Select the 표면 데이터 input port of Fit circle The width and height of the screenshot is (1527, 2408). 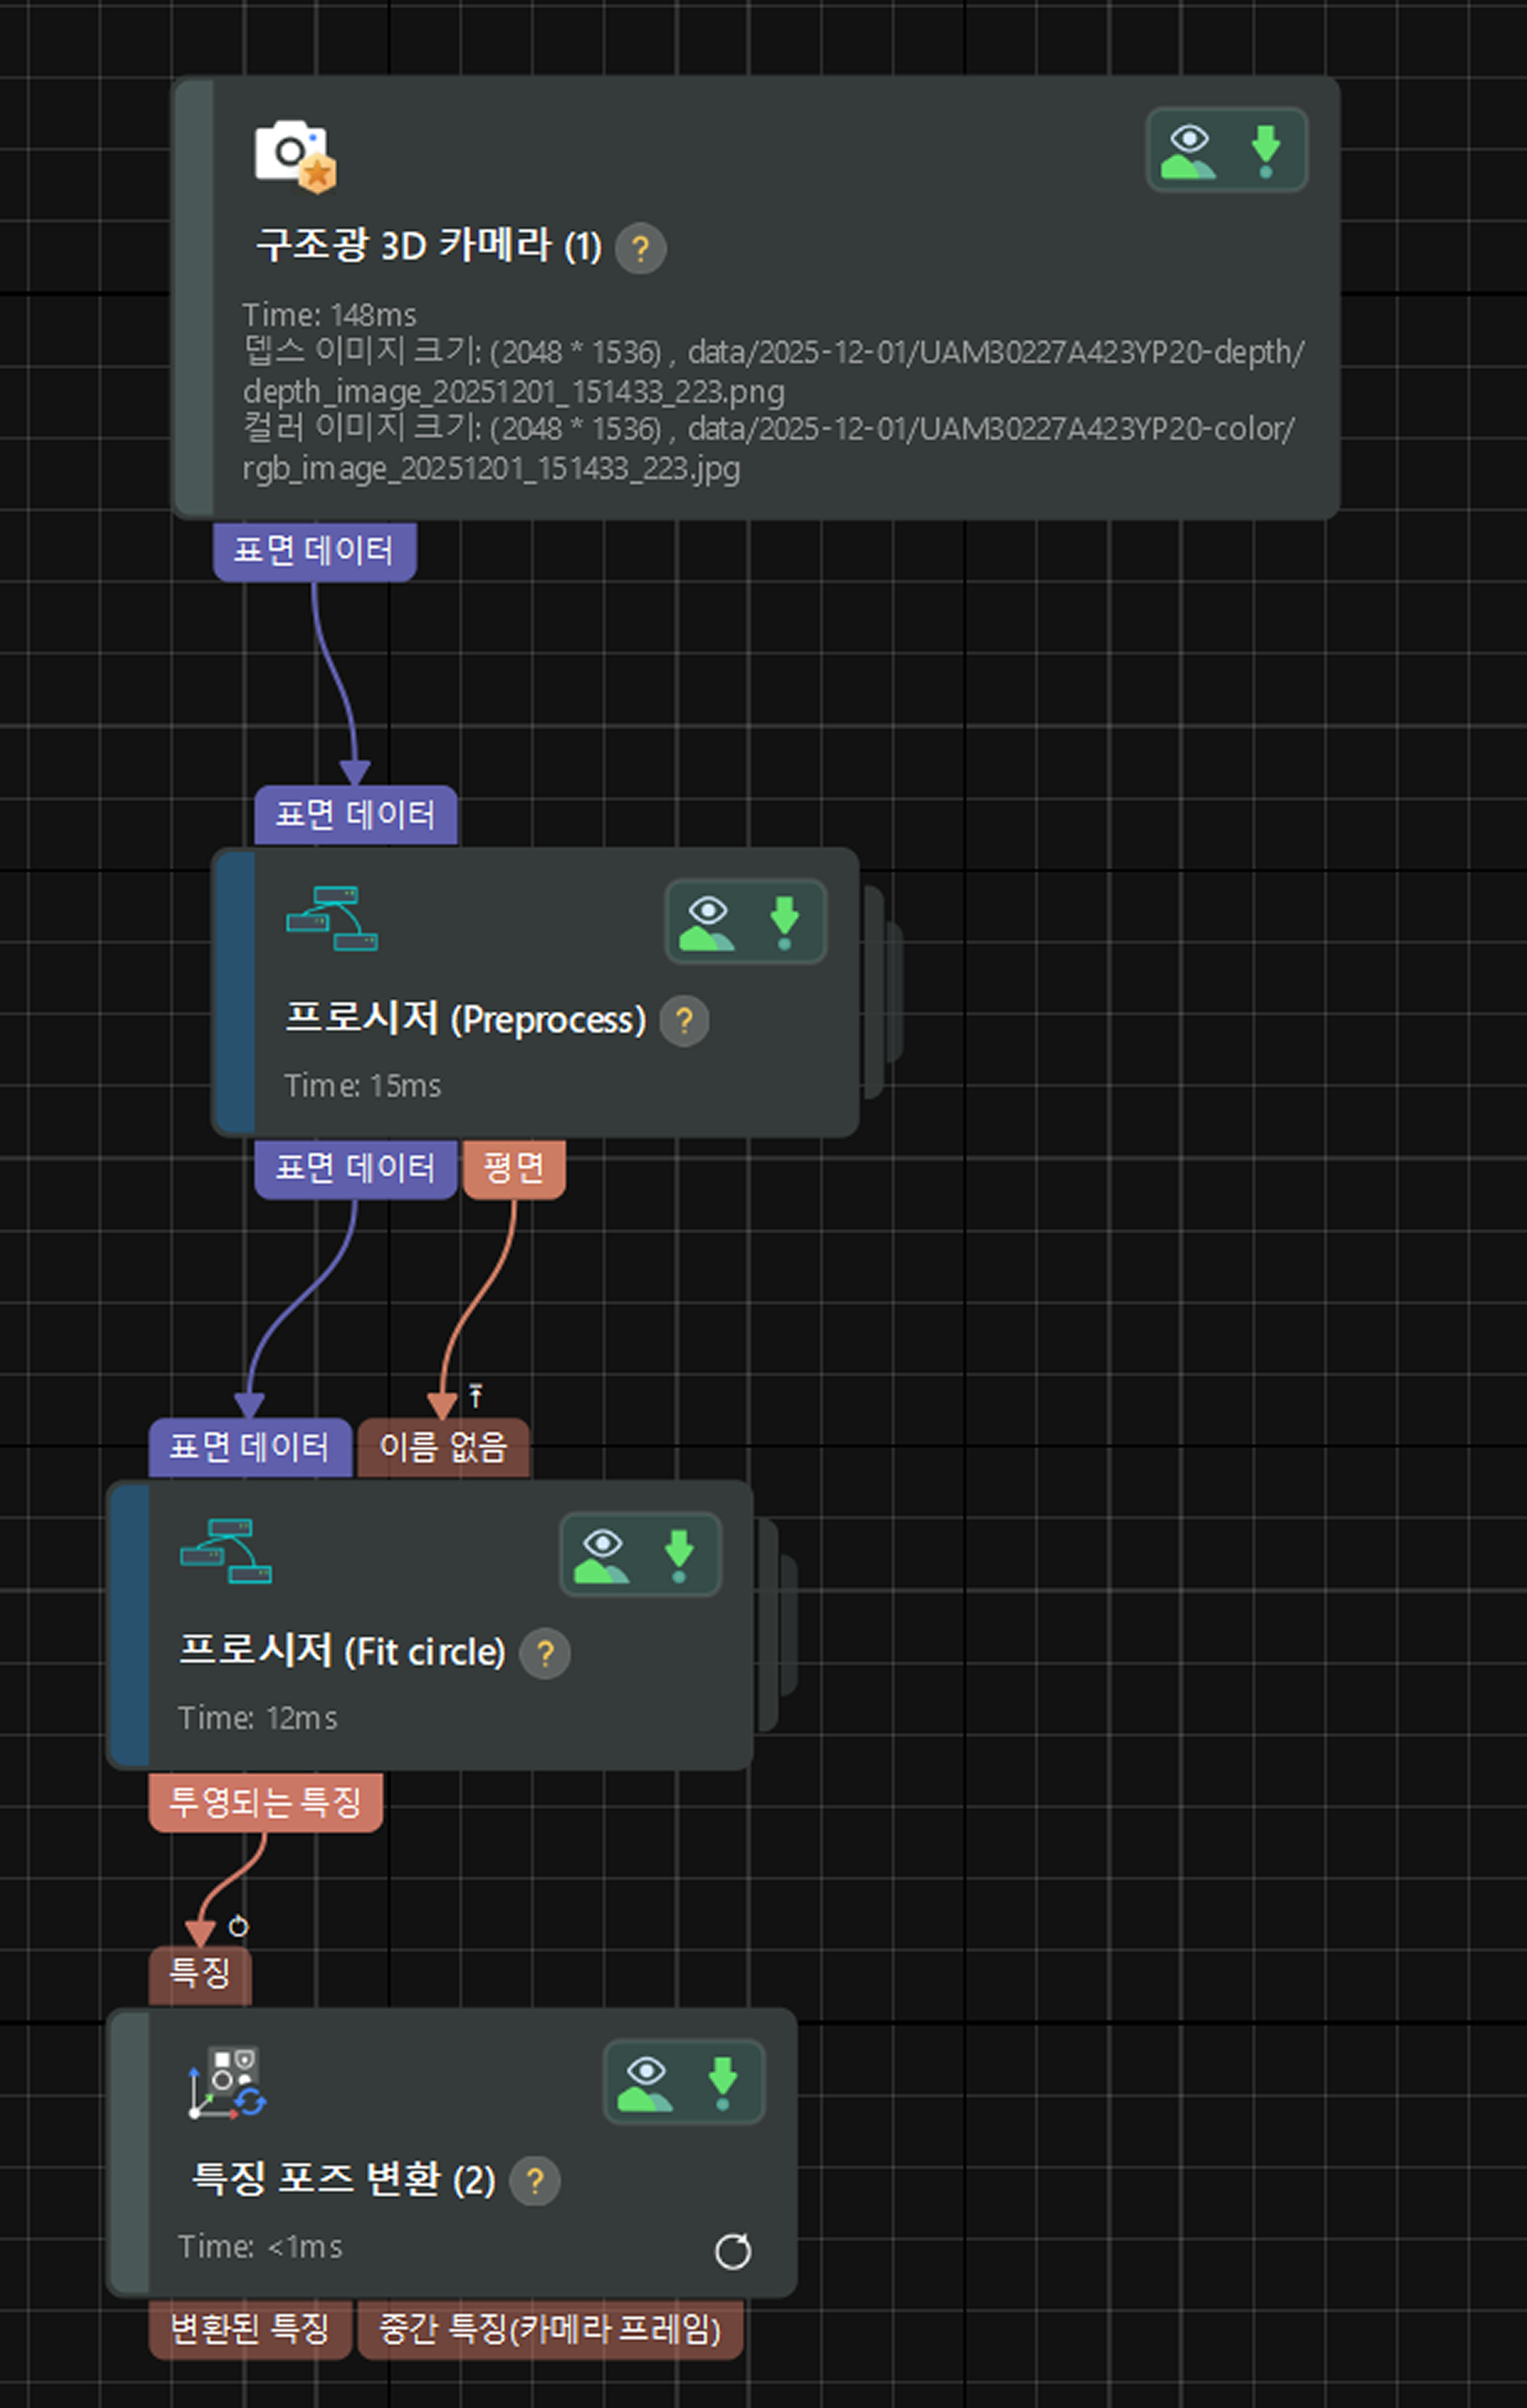pyautogui.click(x=250, y=1447)
